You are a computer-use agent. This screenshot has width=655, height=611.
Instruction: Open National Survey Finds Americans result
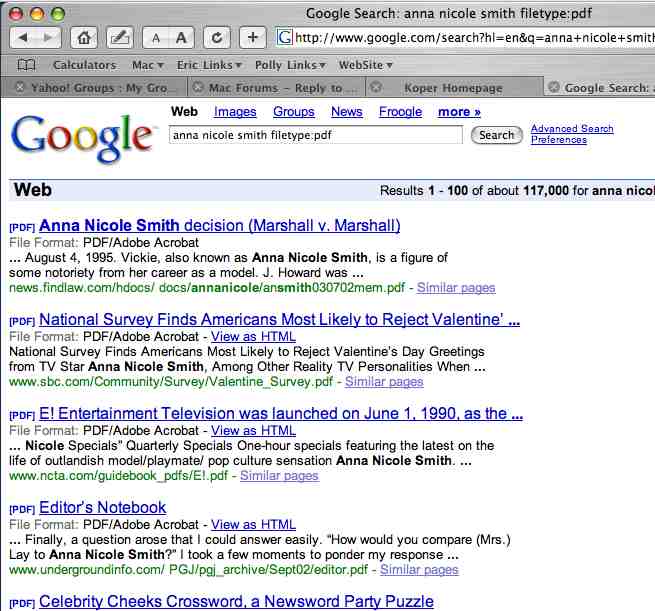coord(279,319)
